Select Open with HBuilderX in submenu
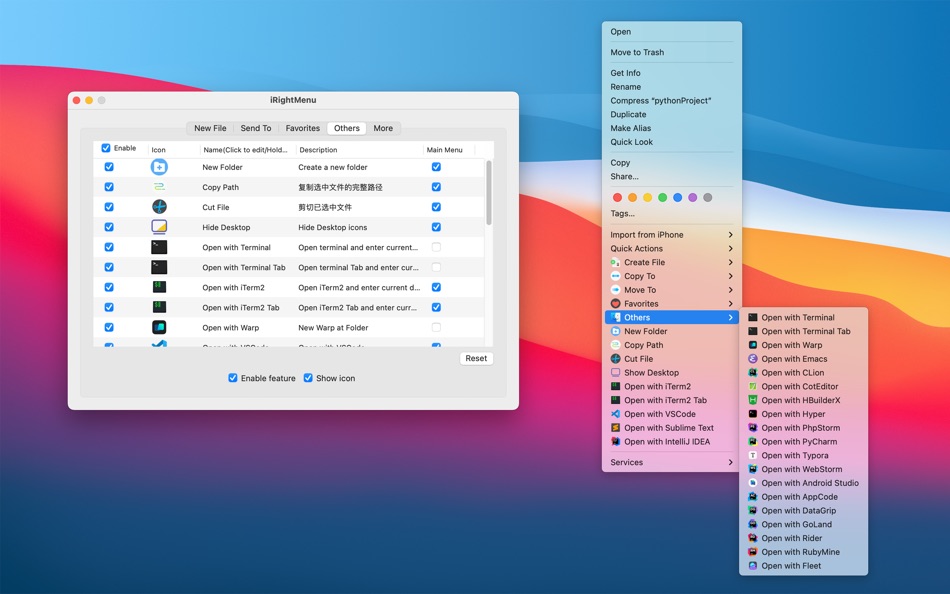The height and width of the screenshot is (594, 950). tap(803, 400)
